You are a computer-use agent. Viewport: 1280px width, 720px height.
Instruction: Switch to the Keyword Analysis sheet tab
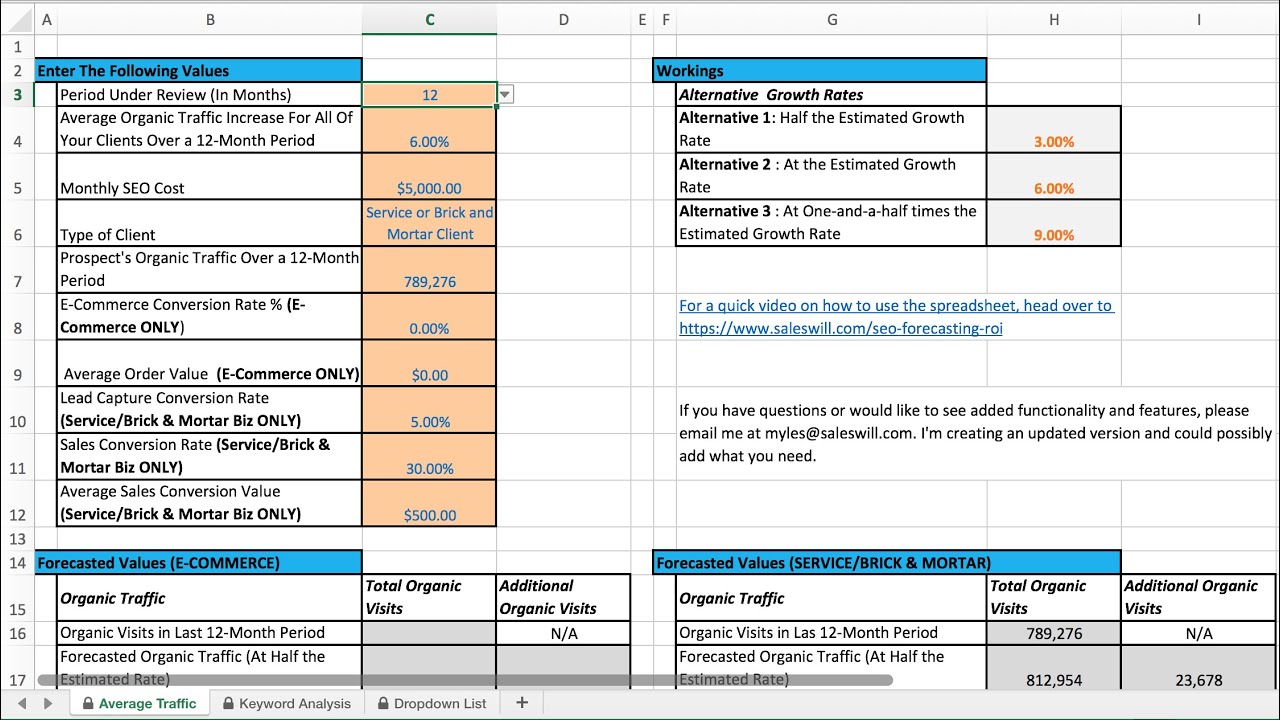click(x=287, y=703)
